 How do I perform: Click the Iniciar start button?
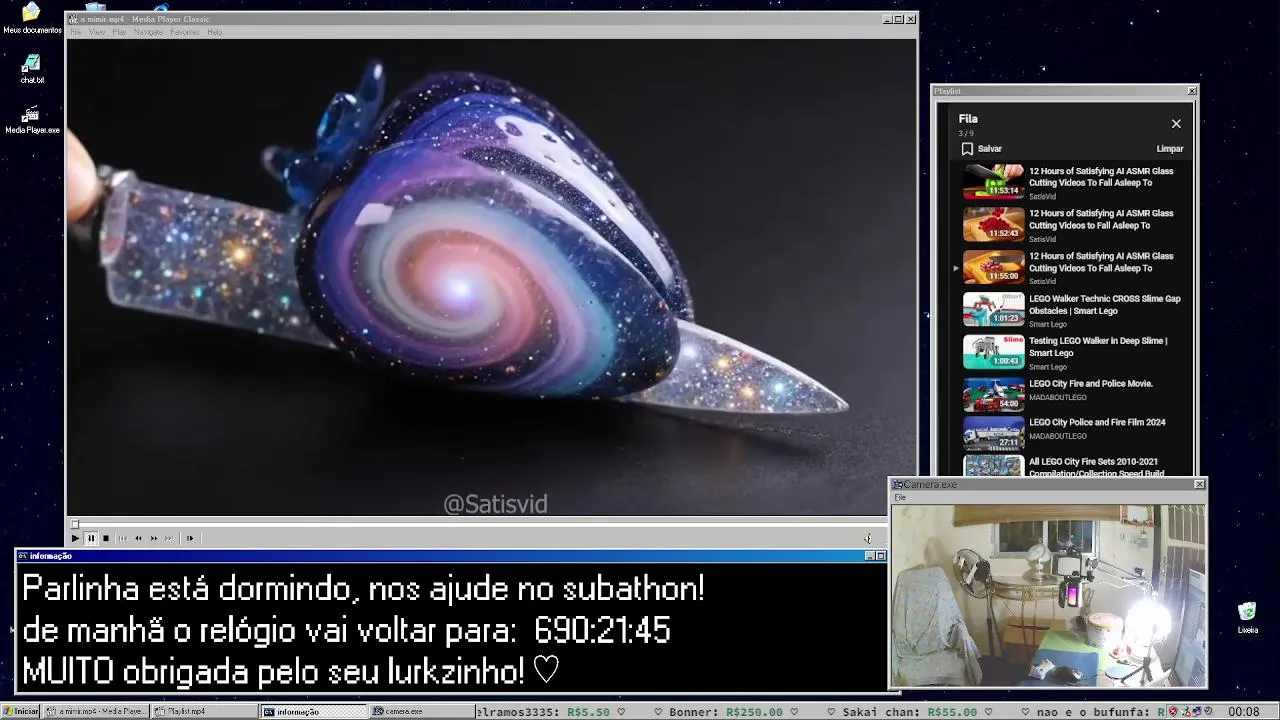point(20,711)
